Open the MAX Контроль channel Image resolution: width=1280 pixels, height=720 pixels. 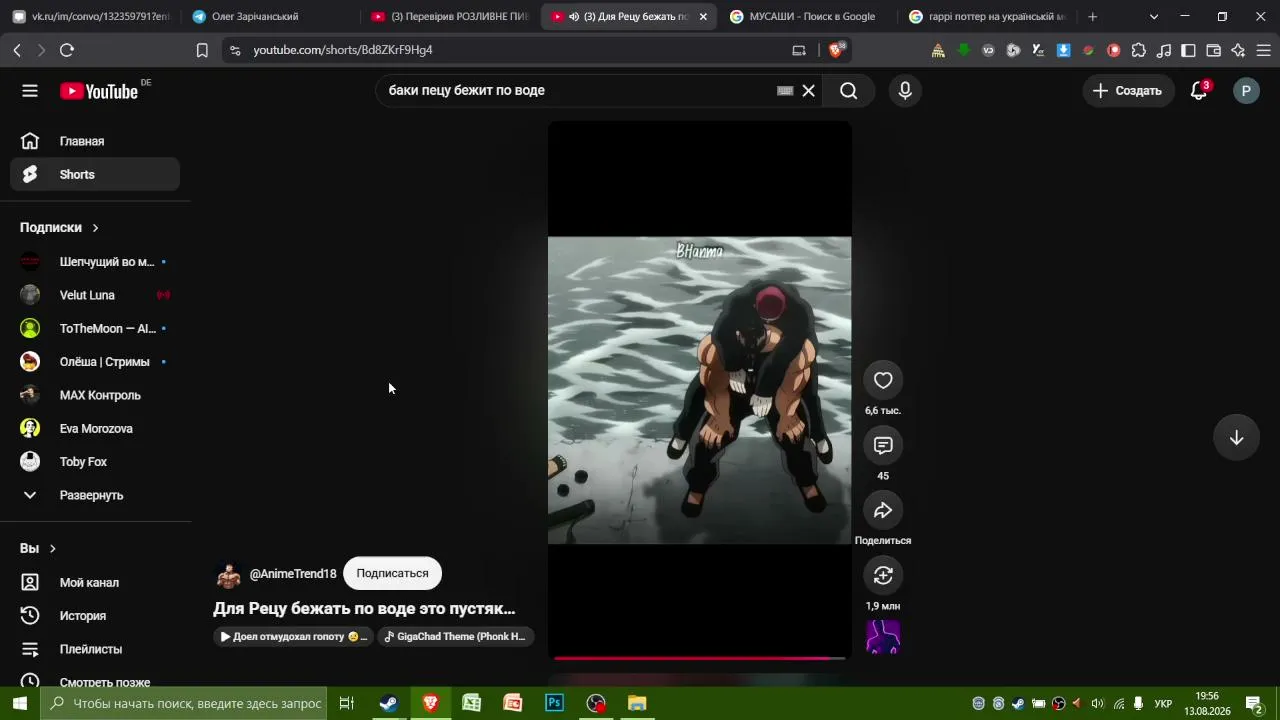95,395
